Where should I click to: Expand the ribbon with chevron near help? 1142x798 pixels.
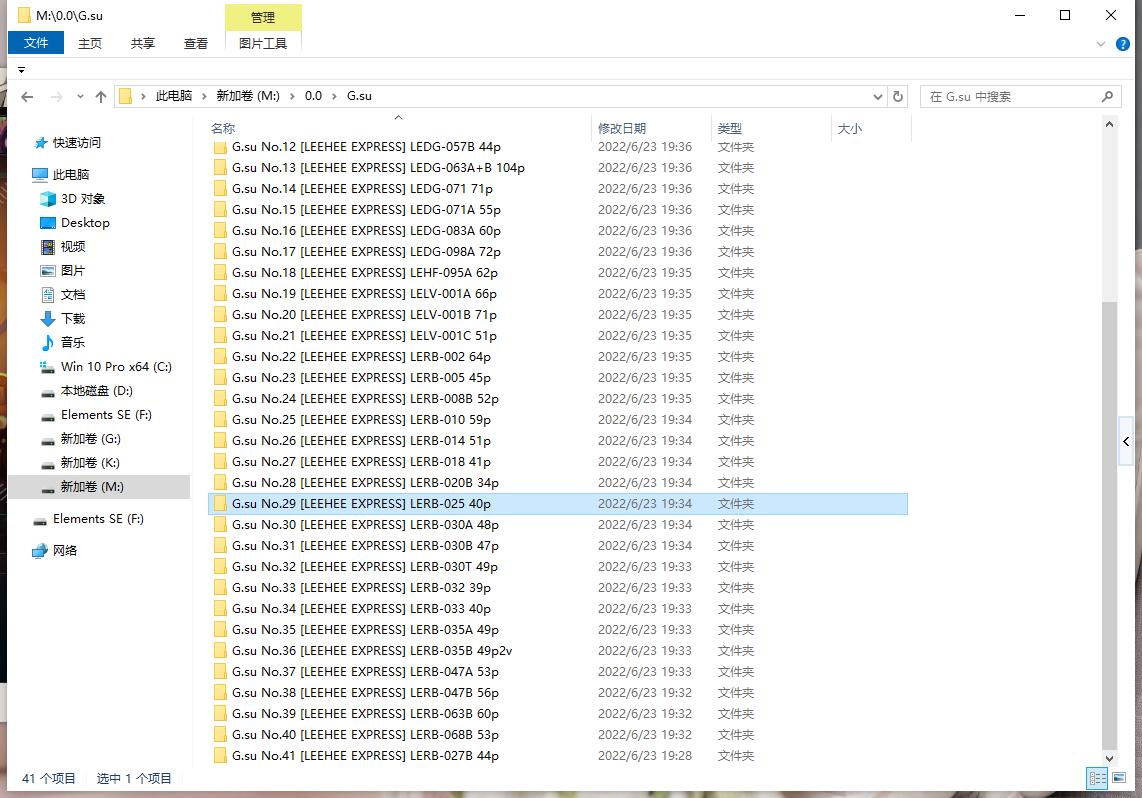pos(1100,44)
